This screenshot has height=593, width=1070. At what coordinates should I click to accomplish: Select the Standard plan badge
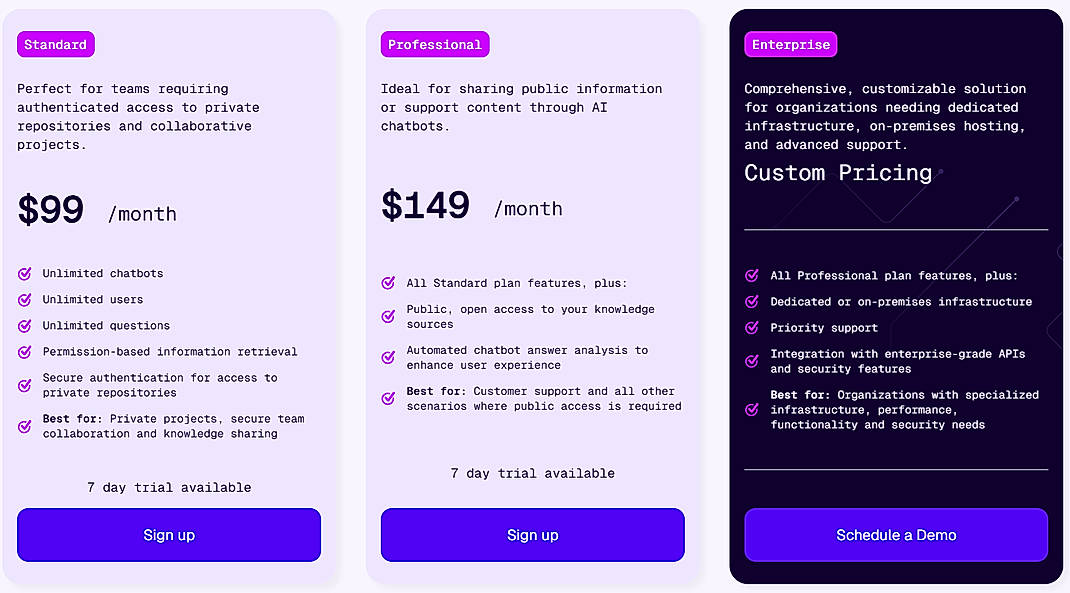coord(55,44)
